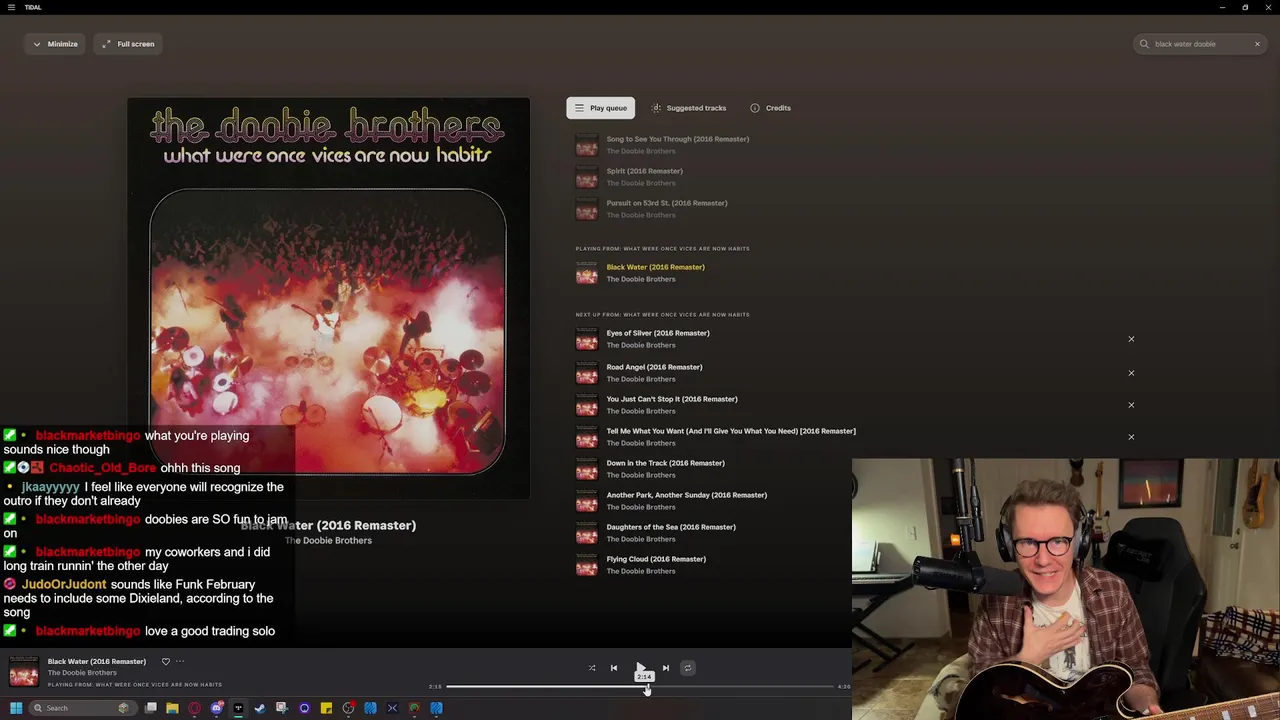Click the player bar album thumbnail
This screenshot has width=1280, height=720.
(x=24, y=671)
